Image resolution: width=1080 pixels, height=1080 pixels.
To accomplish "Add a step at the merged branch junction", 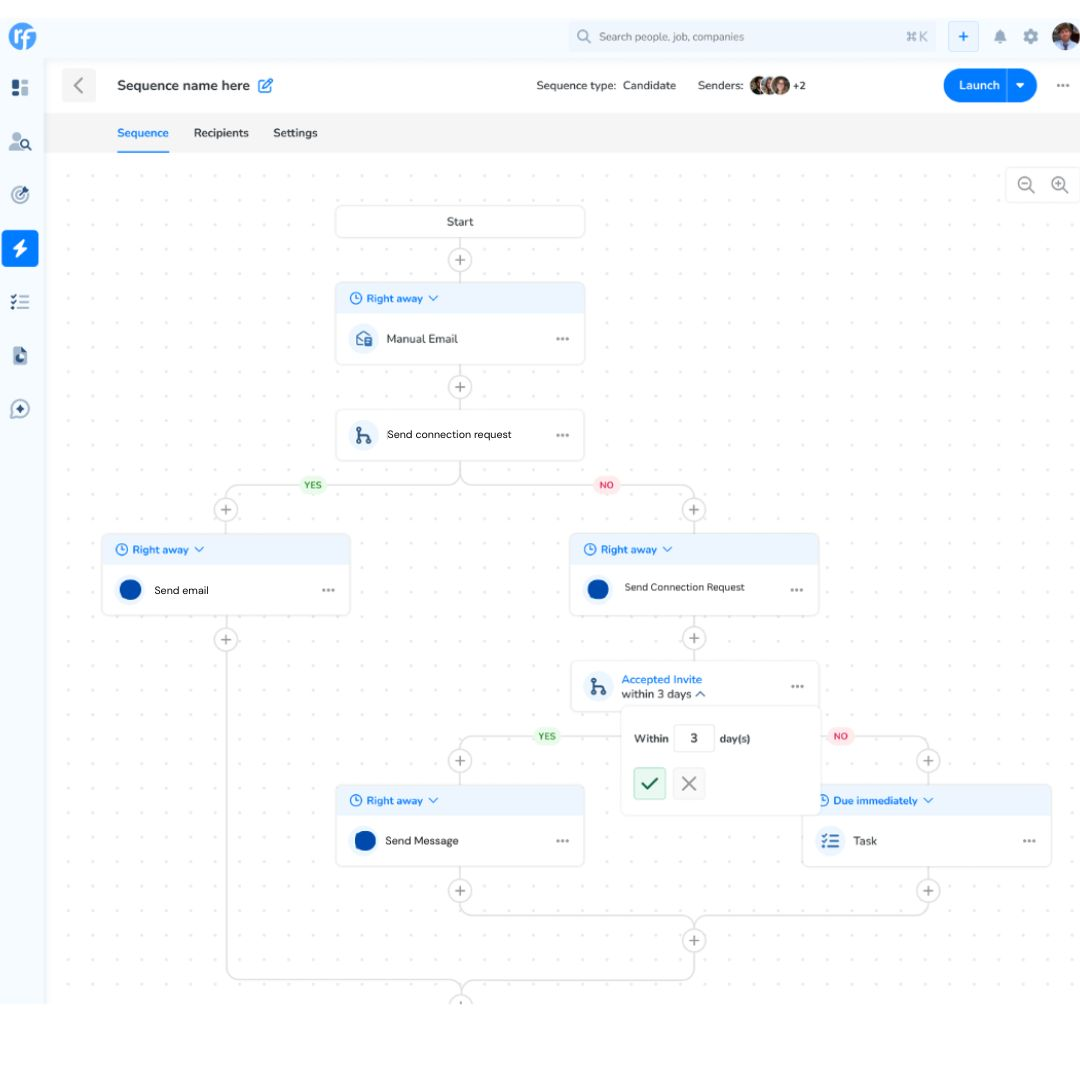I will [x=694, y=941].
